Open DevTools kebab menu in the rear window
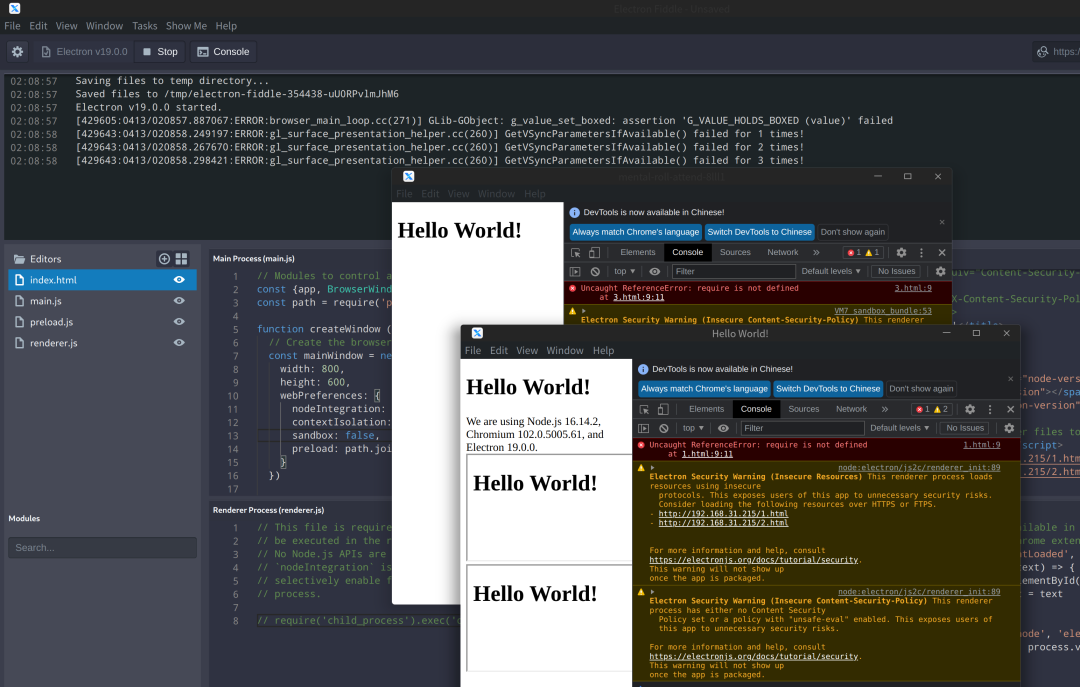1080x687 pixels. pos(921,253)
